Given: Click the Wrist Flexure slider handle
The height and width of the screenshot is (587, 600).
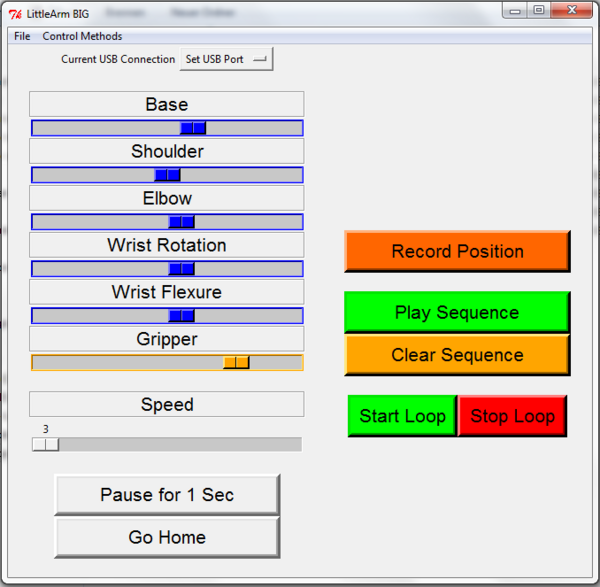Looking at the screenshot, I should tap(181, 316).
